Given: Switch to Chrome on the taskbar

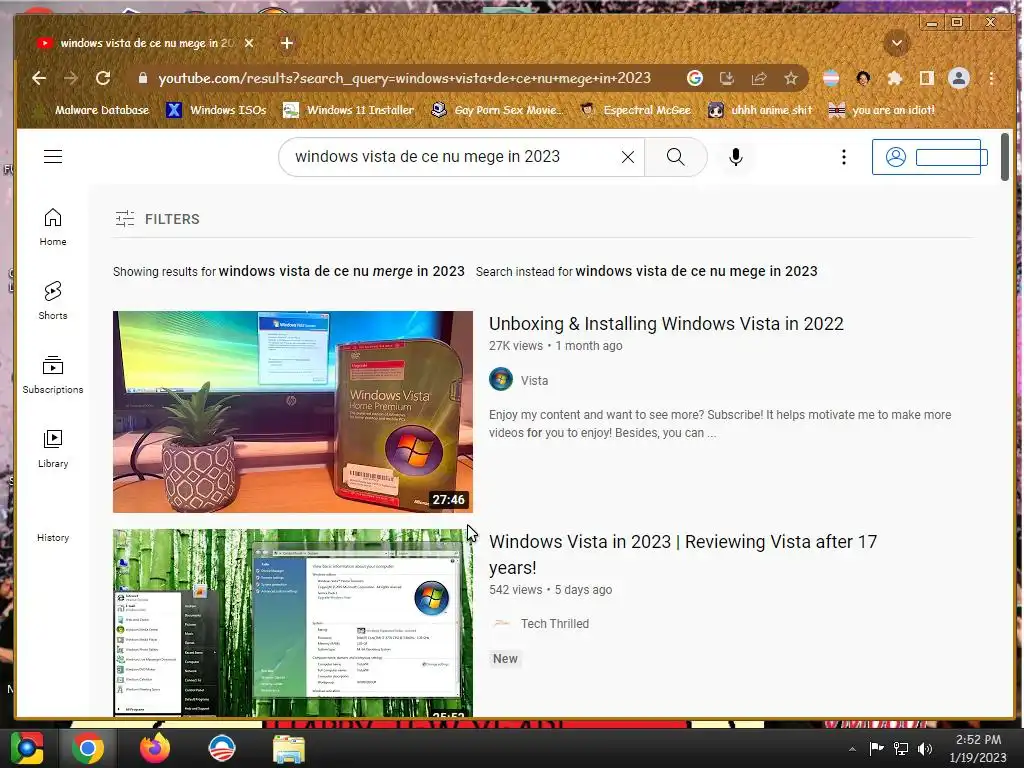Looking at the screenshot, I should 88,748.
